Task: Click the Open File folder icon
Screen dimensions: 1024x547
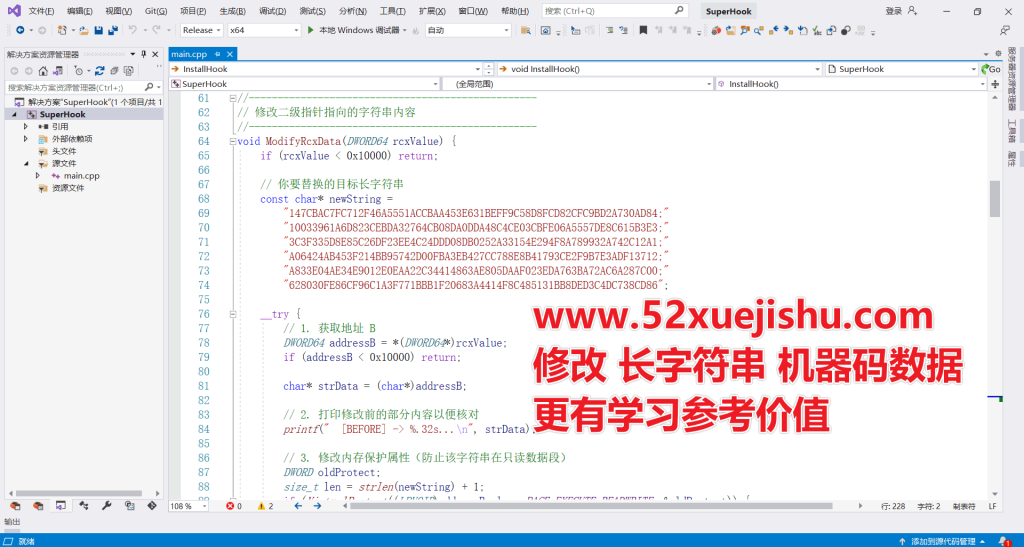Action: click(x=84, y=30)
